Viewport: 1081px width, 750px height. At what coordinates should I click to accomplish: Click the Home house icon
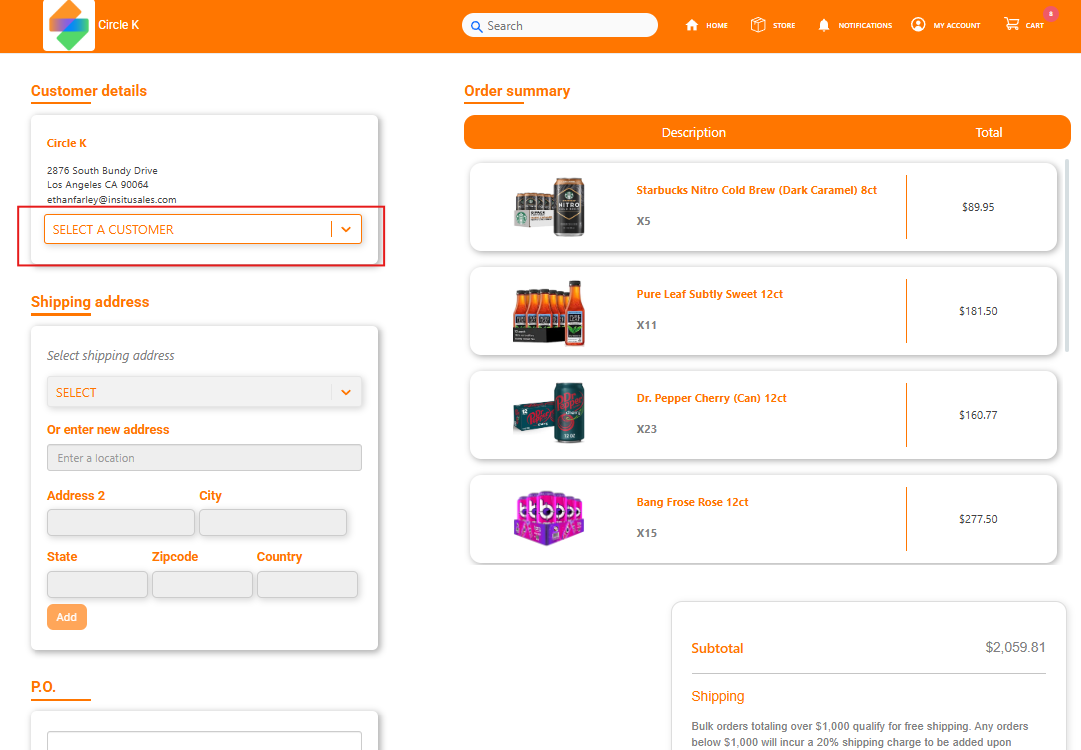pyautogui.click(x=691, y=26)
